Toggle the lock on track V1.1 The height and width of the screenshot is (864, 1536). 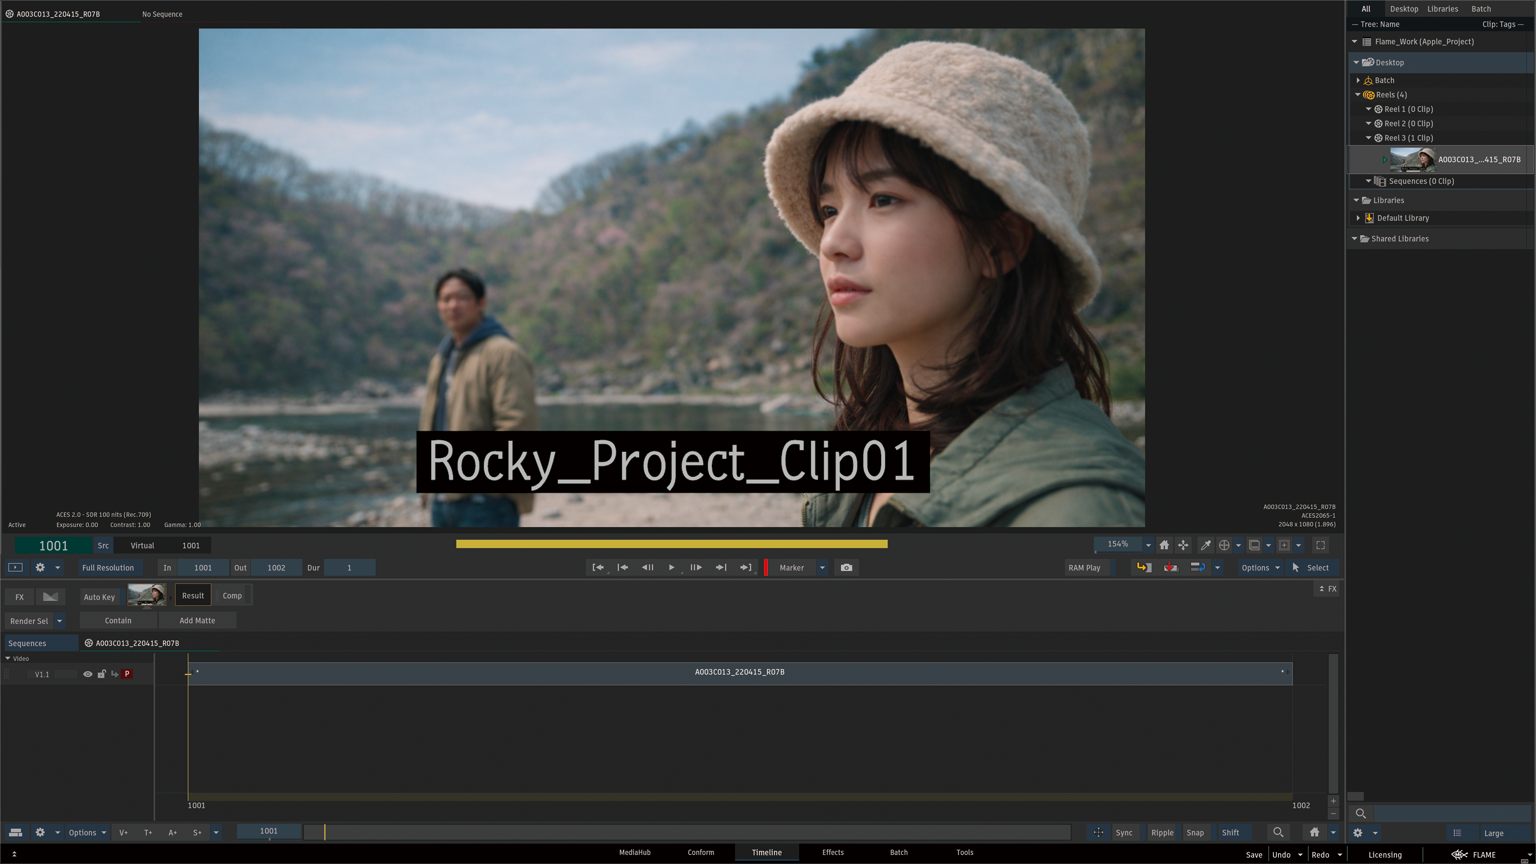point(101,674)
